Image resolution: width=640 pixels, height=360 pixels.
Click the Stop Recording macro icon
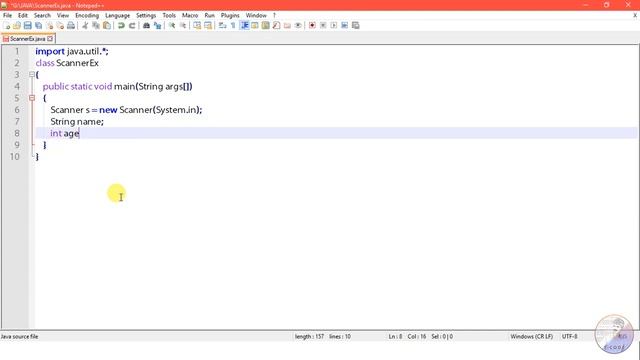(x=323, y=25)
